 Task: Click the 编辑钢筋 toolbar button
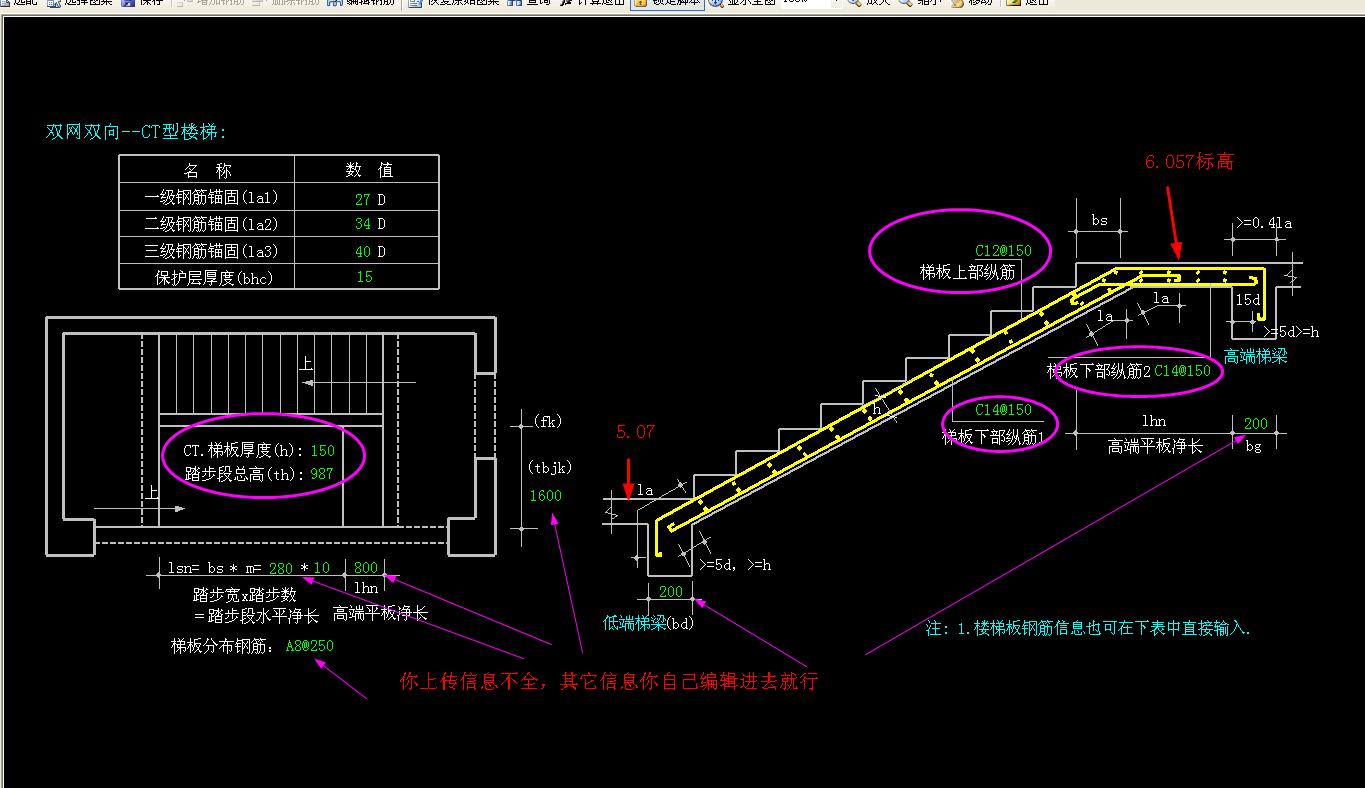(x=361, y=3)
